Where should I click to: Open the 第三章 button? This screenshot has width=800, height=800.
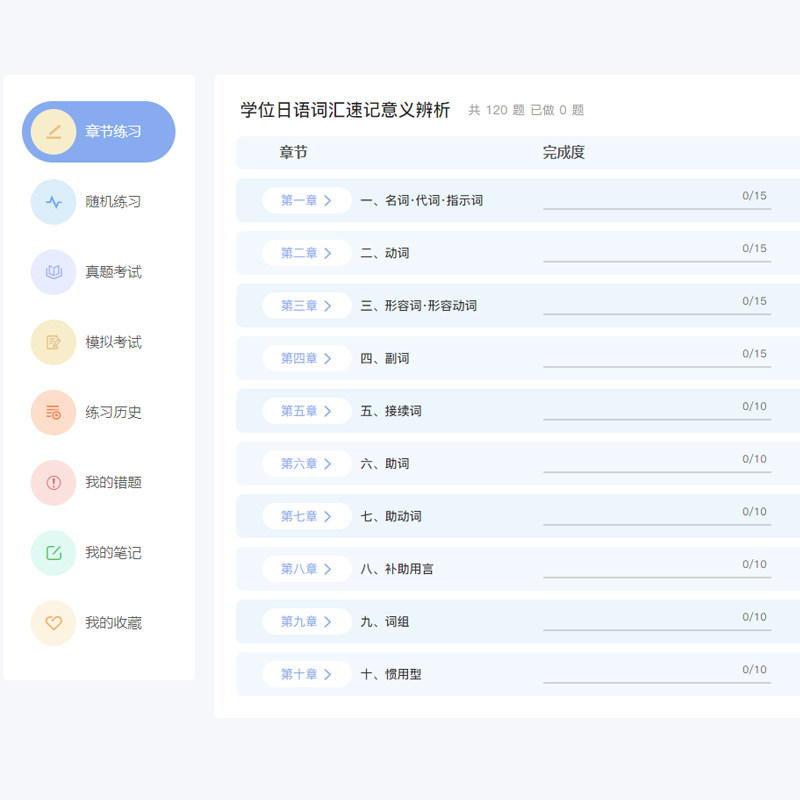click(307, 306)
